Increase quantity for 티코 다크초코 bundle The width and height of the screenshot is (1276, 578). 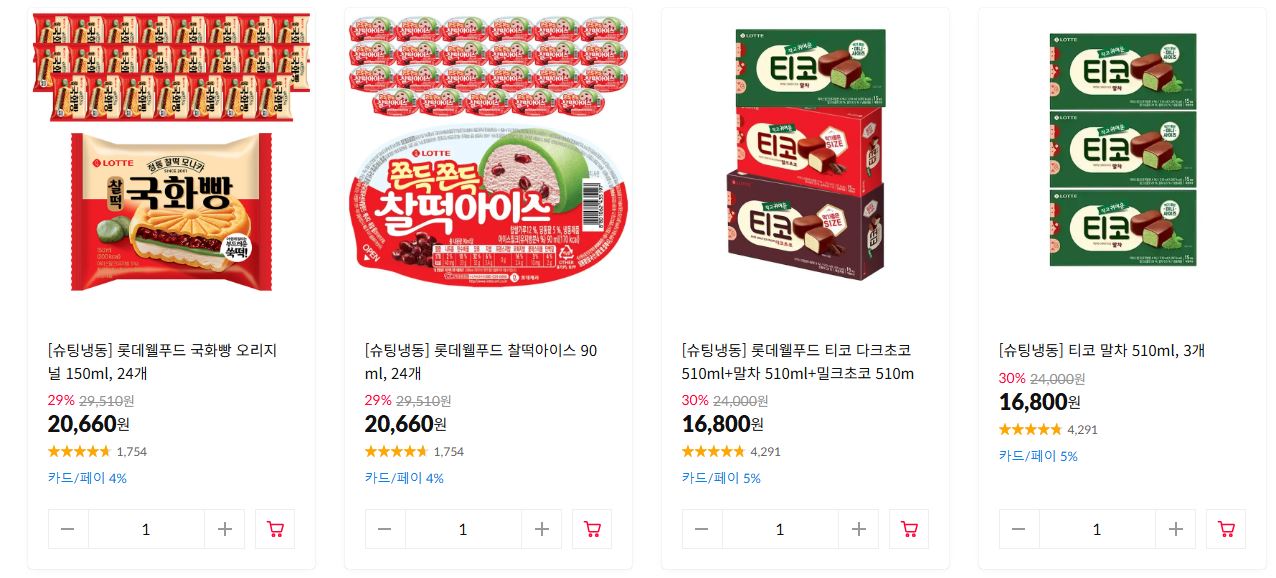coord(858,529)
